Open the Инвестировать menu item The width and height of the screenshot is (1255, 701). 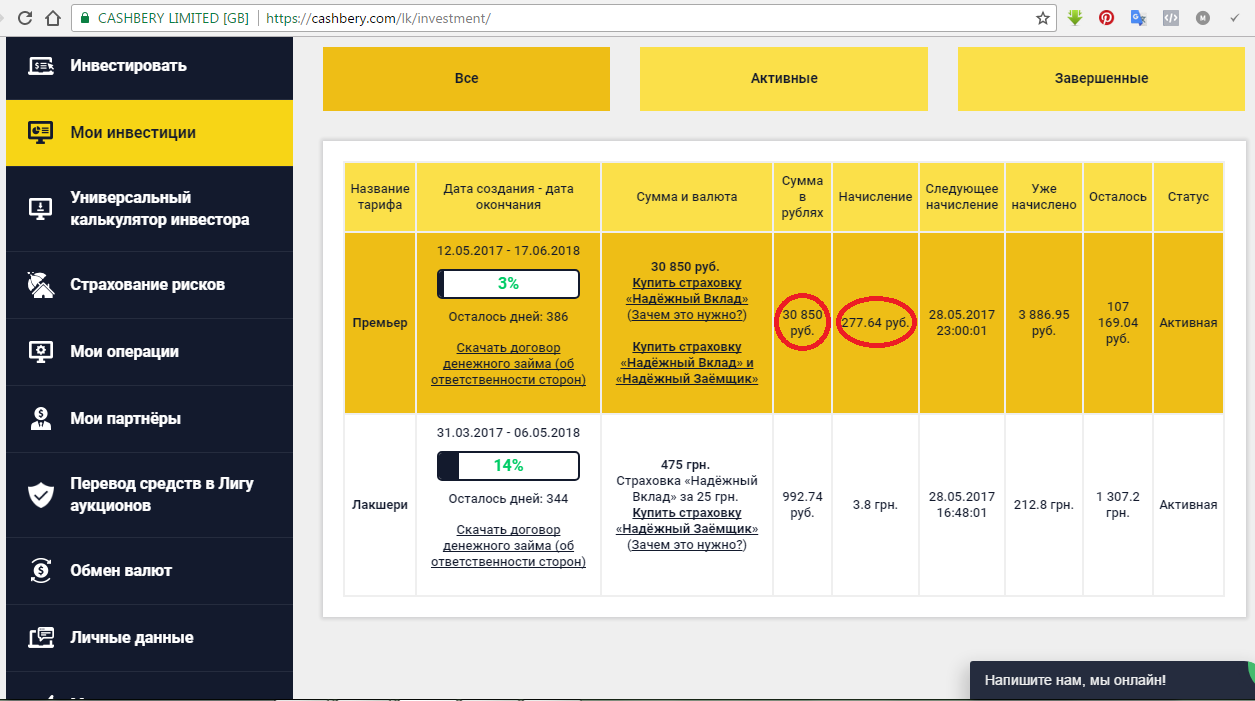[x=149, y=66]
